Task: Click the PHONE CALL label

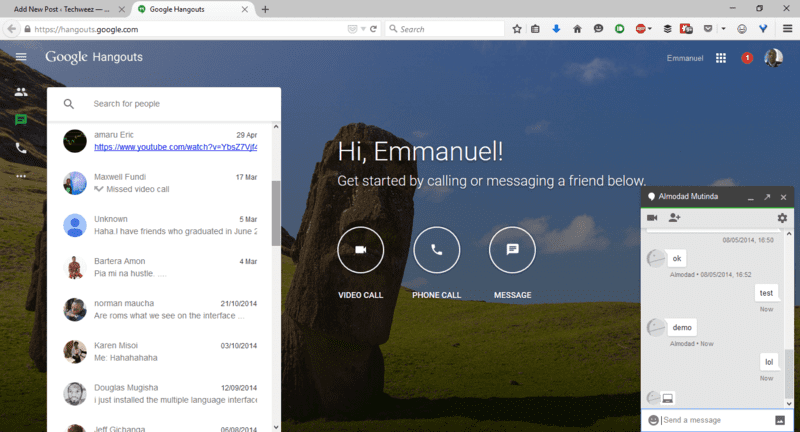Action: coord(437,295)
